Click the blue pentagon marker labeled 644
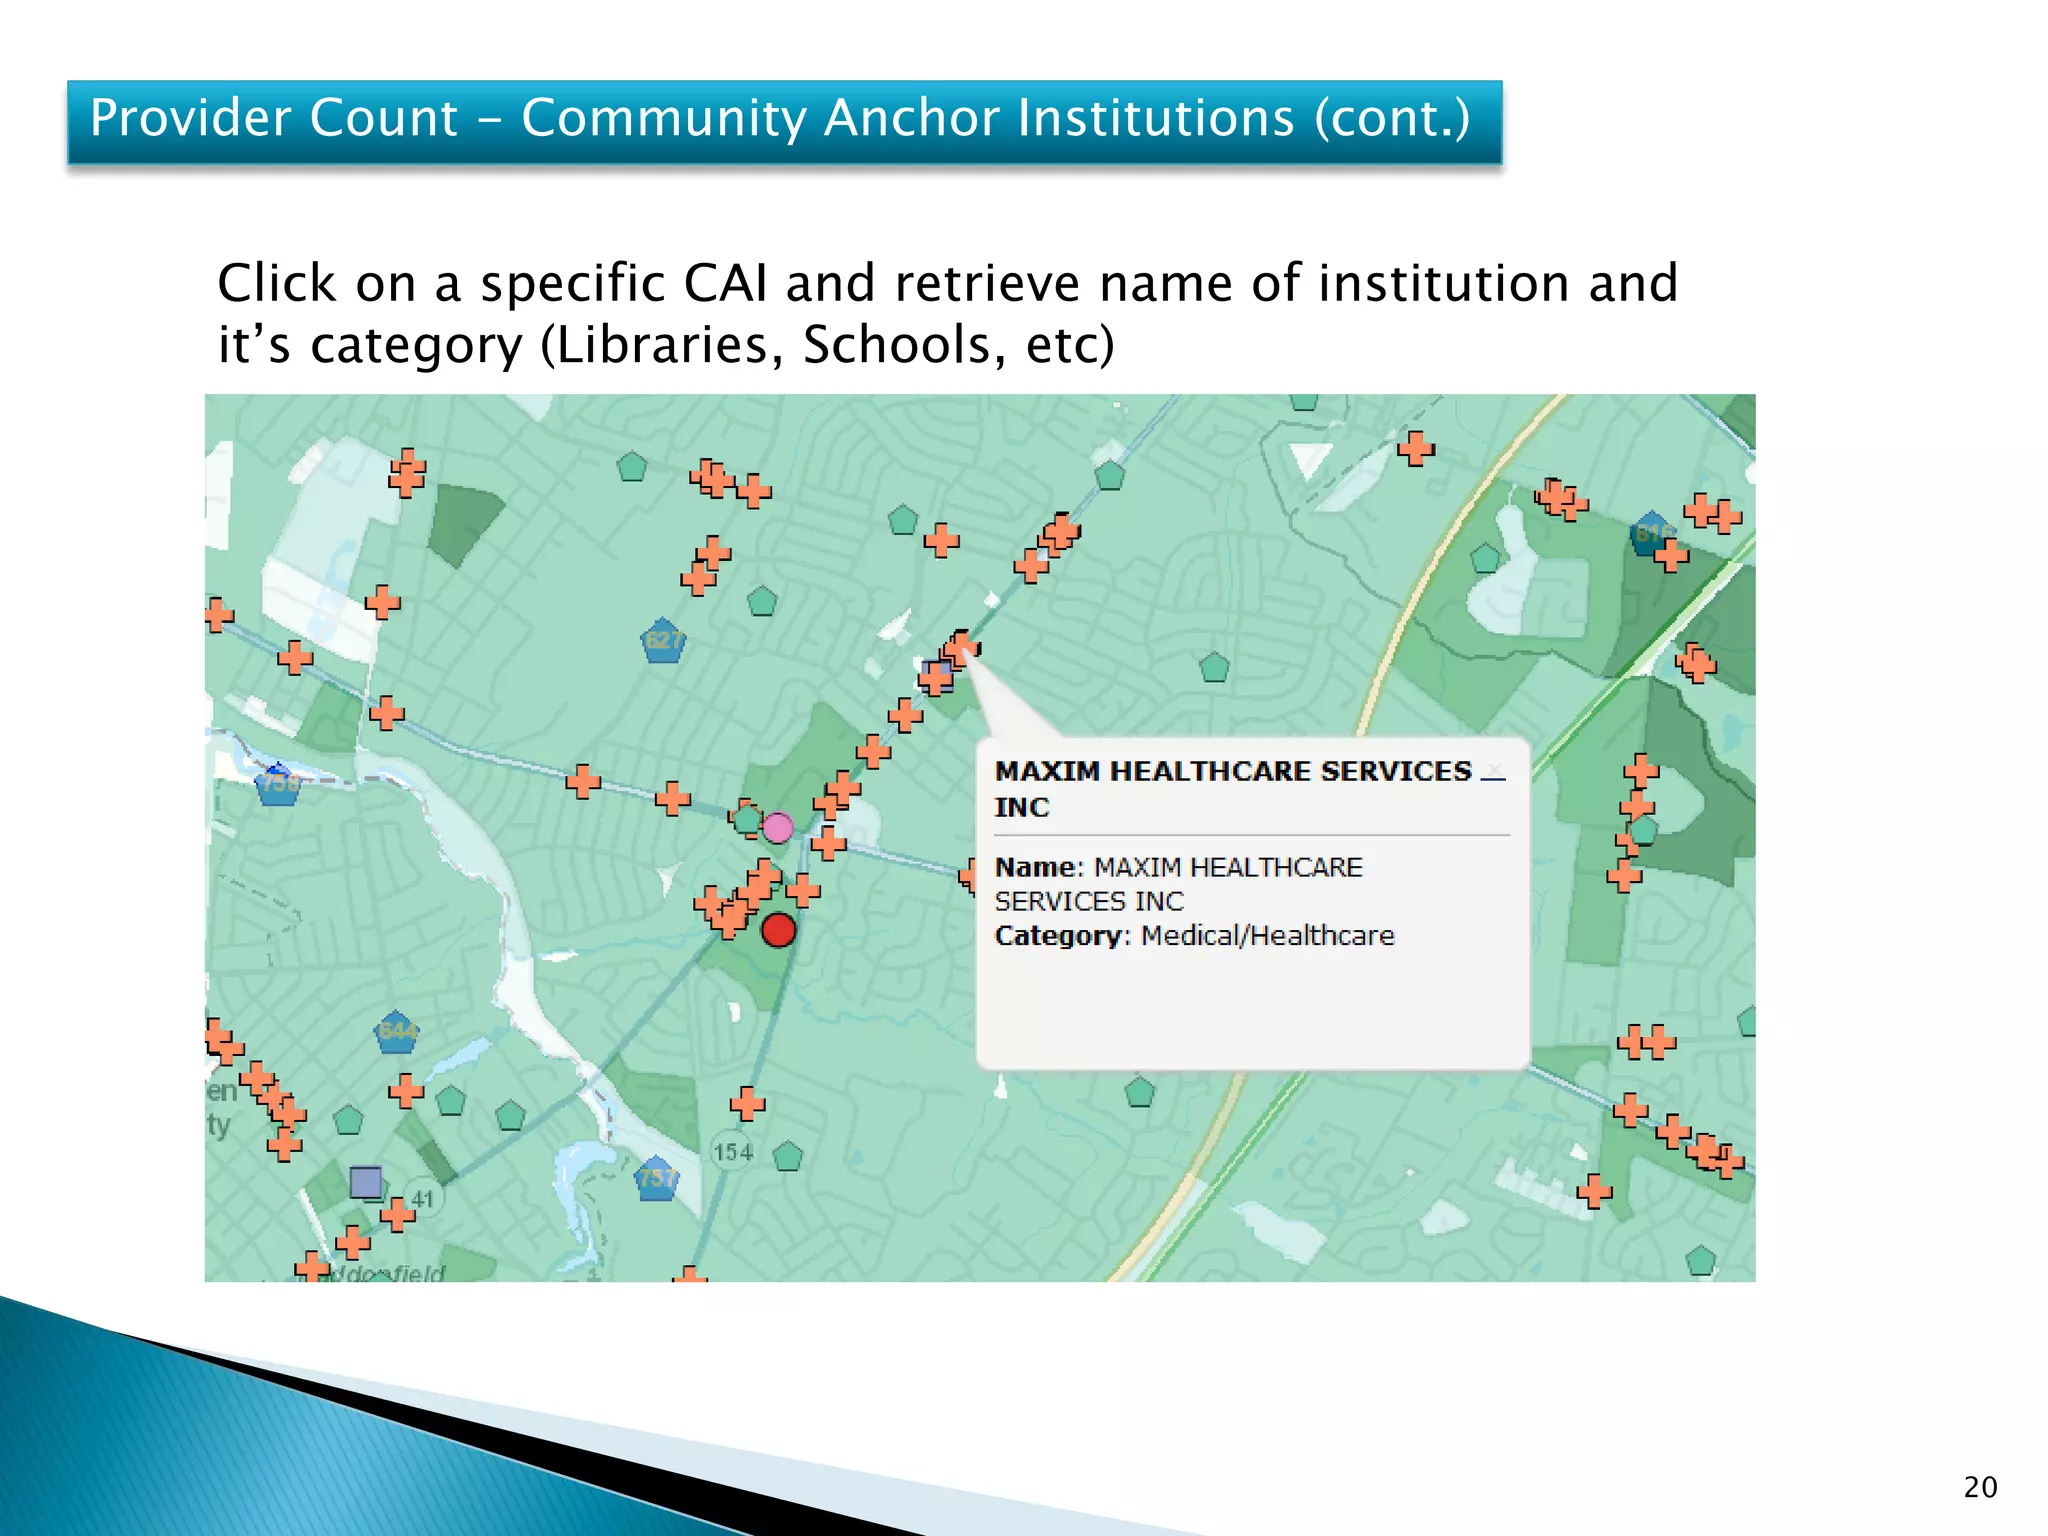 tap(396, 1032)
